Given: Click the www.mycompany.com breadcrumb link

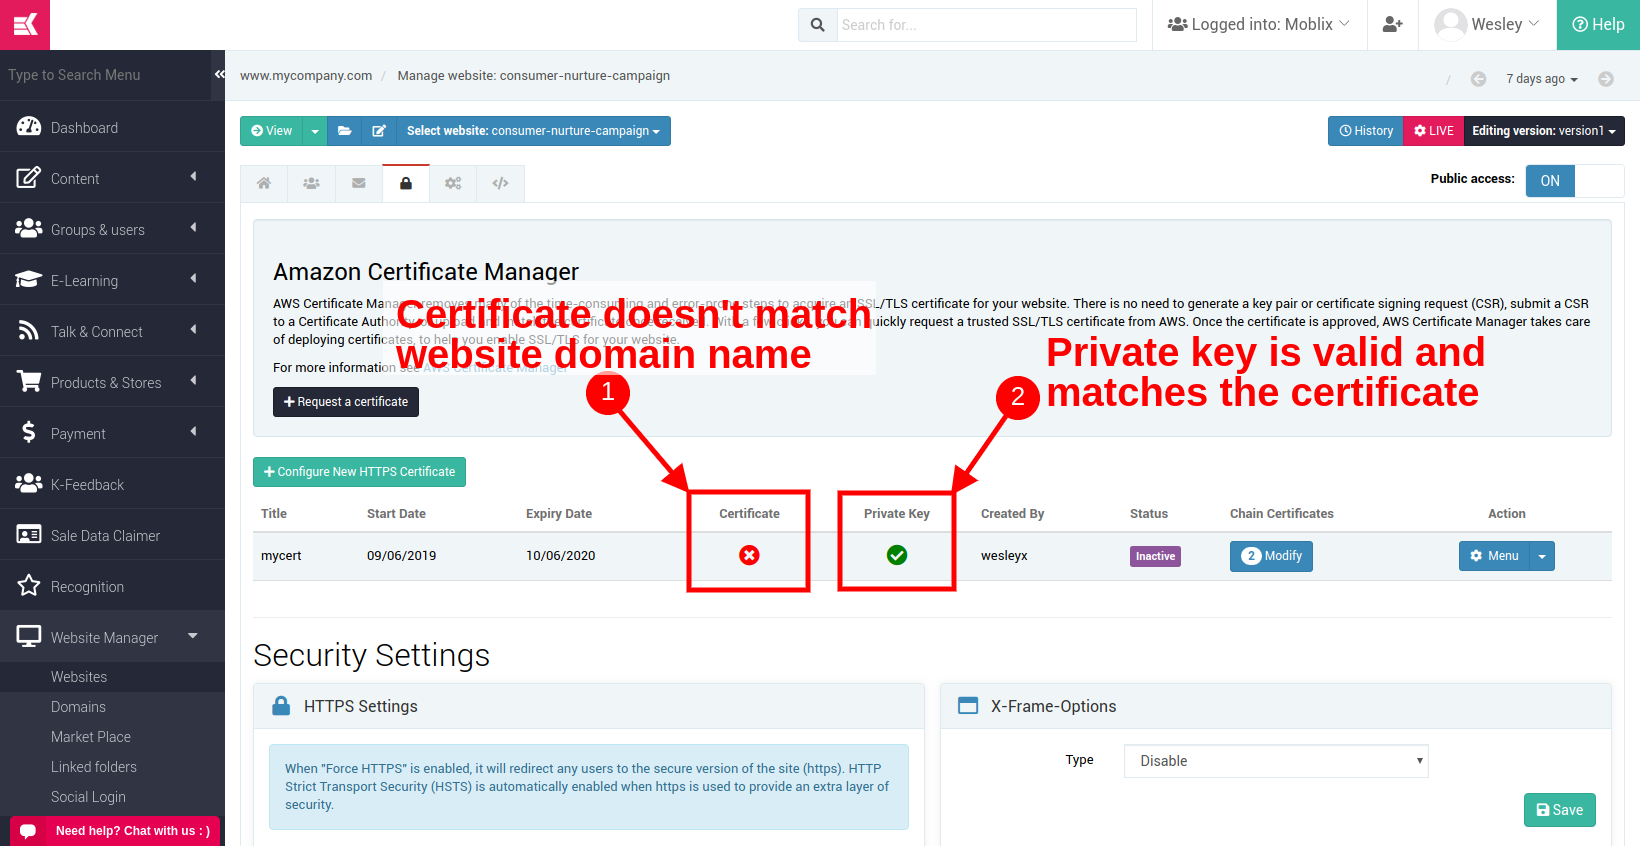Looking at the screenshot, I should tap(306, 76).
